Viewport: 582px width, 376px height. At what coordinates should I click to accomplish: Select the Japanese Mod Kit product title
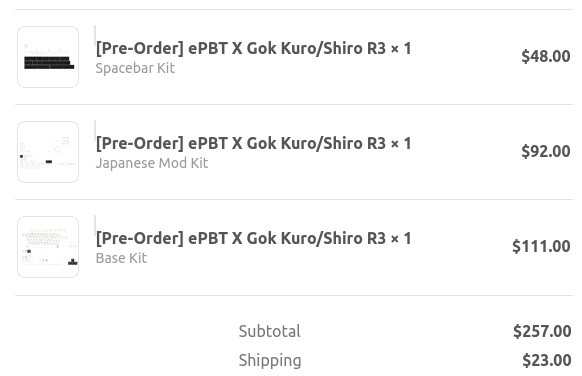click(x=253, y=144)
